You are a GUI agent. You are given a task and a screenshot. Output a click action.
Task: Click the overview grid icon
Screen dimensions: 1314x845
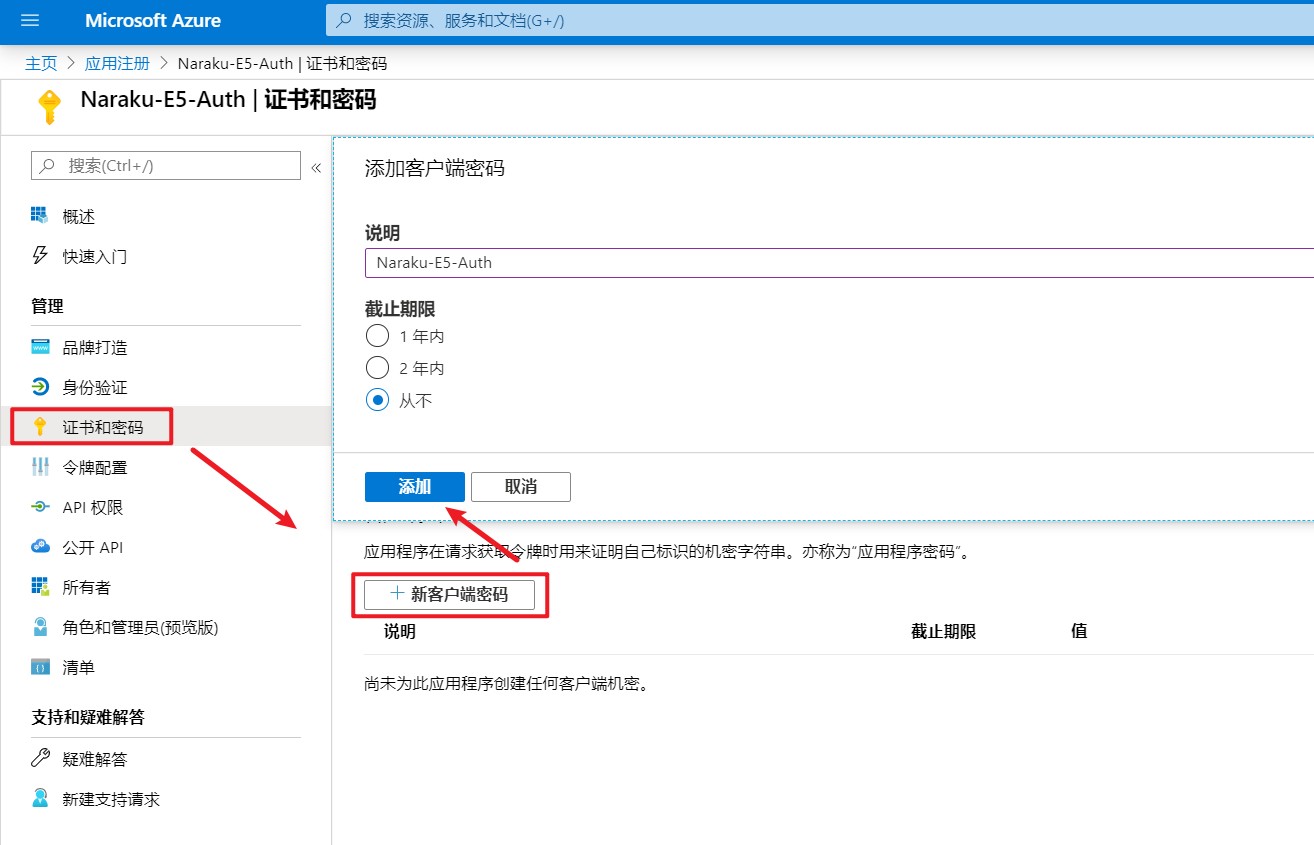40,216
